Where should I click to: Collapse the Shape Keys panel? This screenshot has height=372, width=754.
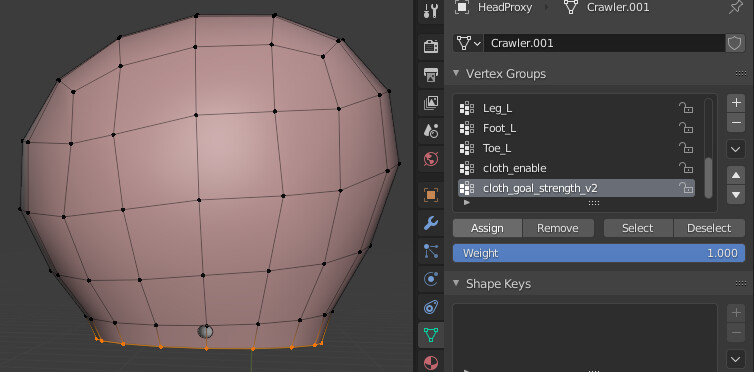456,283
